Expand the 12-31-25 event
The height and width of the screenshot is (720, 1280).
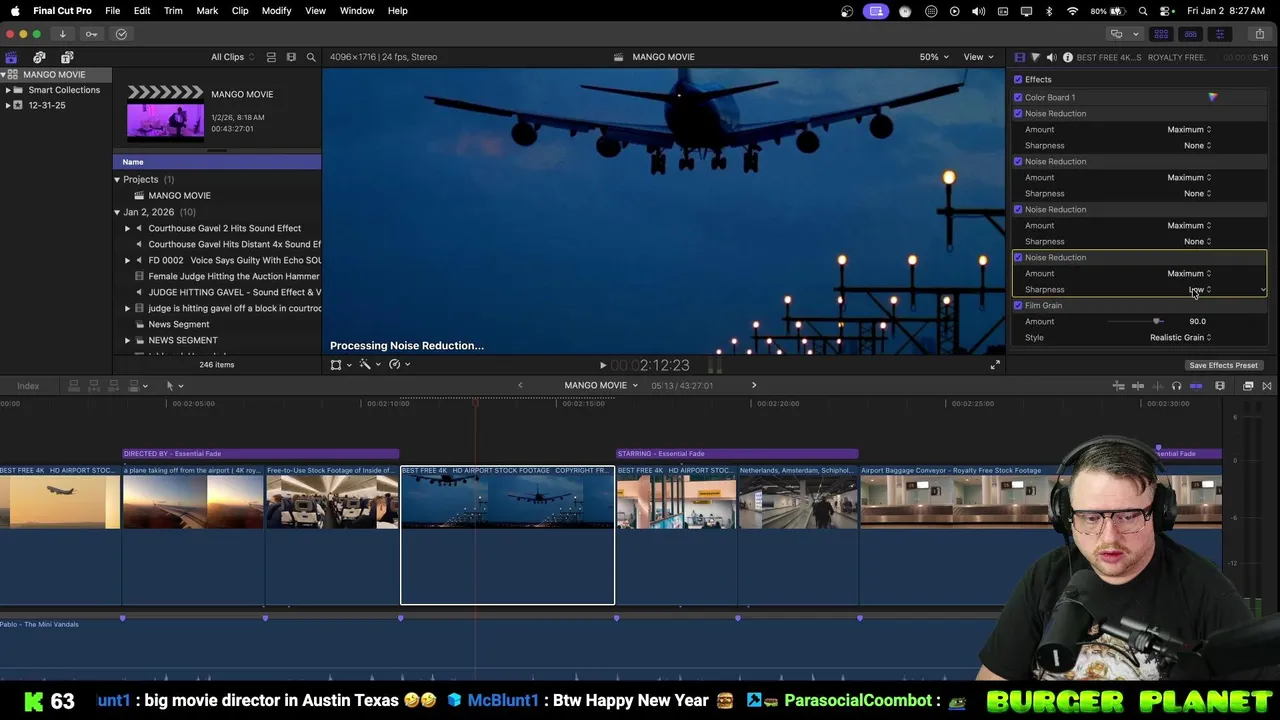pyautogui.click(x=8, y=105)
